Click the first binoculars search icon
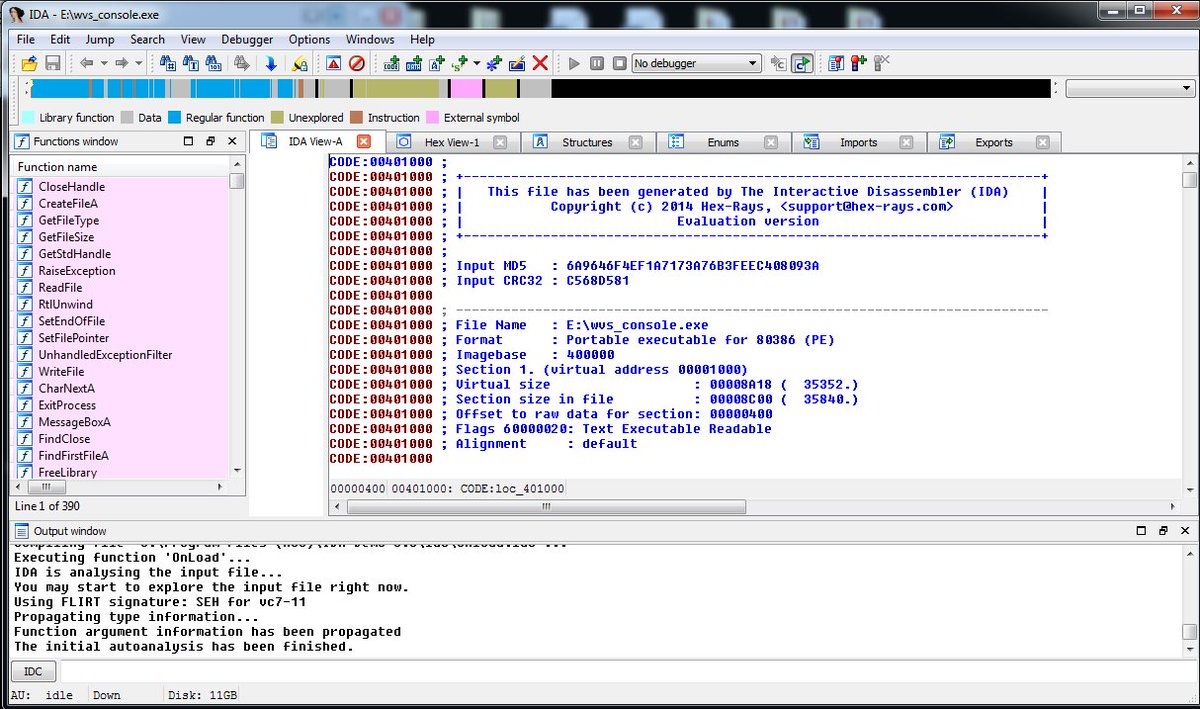 coord(169,63)
